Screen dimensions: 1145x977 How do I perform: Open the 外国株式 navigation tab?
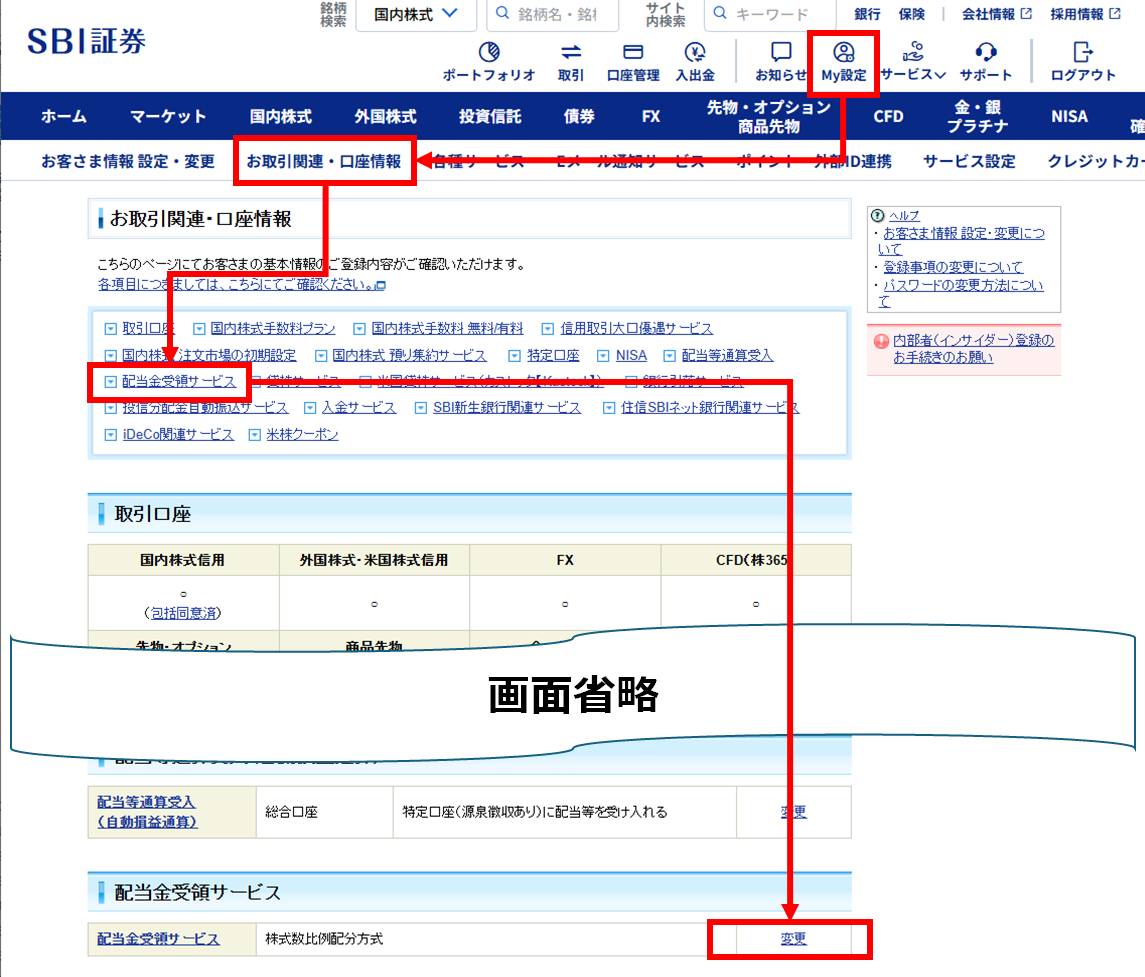click(x=386, y=116)
